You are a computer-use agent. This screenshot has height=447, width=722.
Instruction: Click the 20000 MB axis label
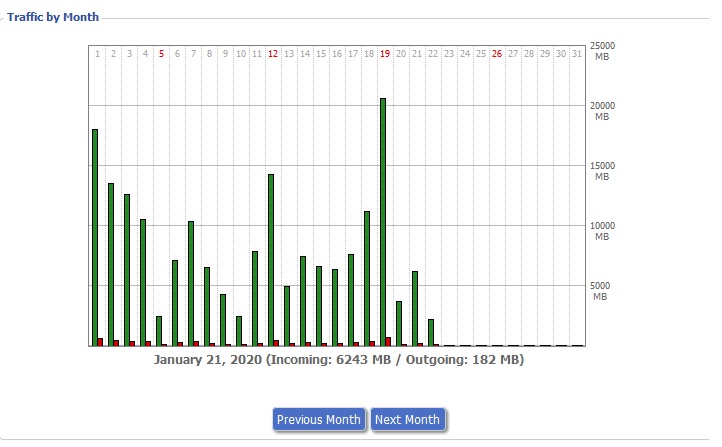602,111
